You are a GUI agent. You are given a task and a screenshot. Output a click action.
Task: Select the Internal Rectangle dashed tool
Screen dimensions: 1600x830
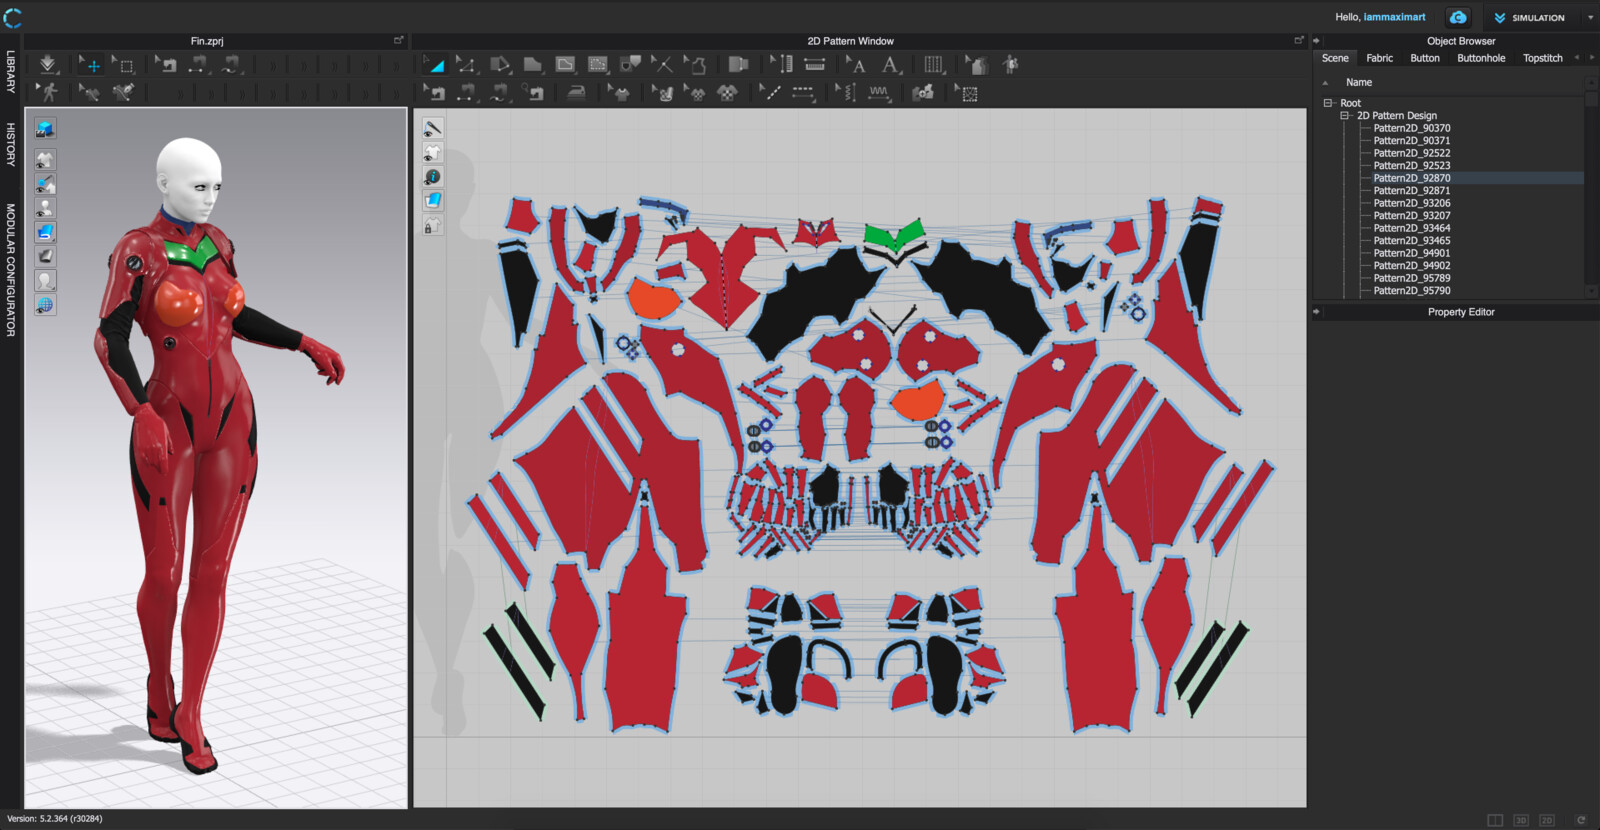click(598, 65)
